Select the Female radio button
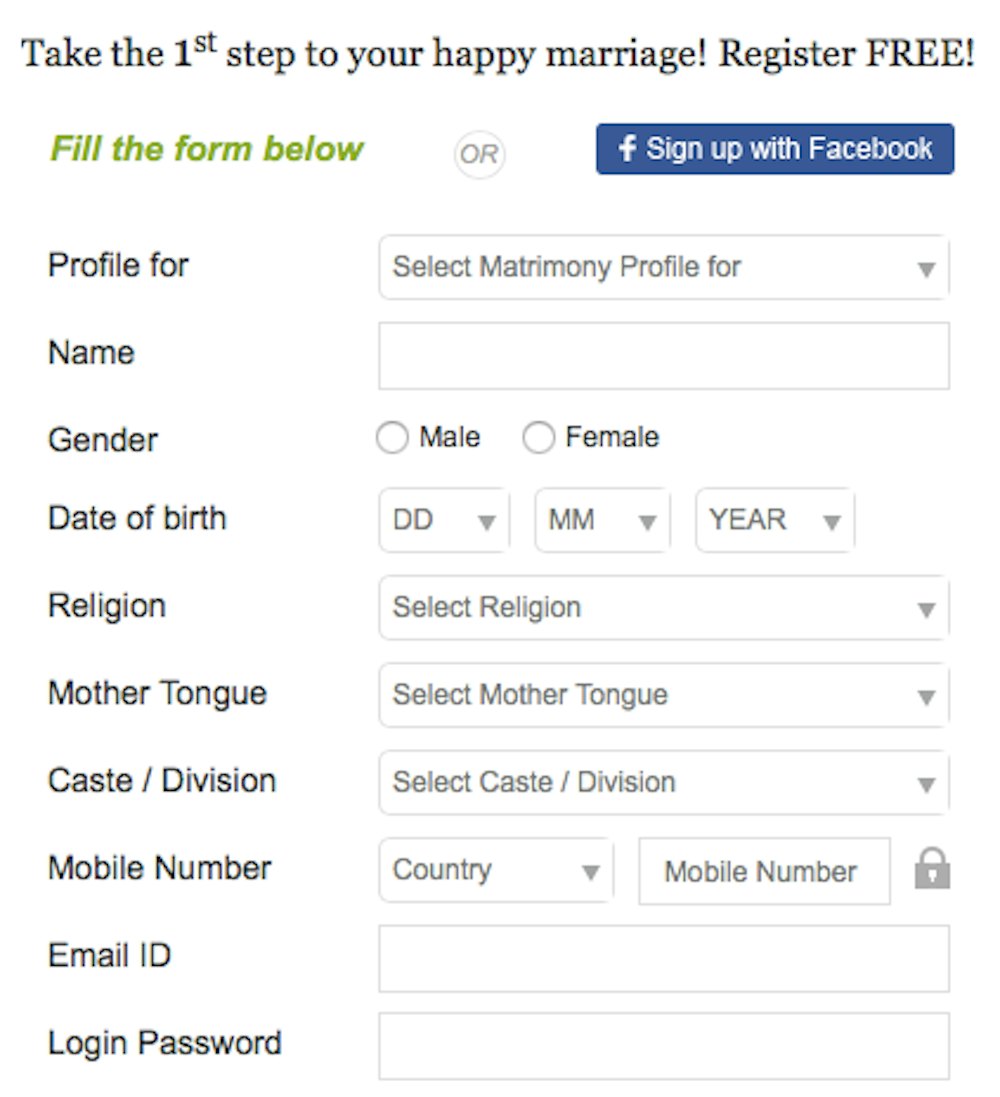Image resolution: width=1000 pixels, height=1097 pixels. (x=539, y=438)
